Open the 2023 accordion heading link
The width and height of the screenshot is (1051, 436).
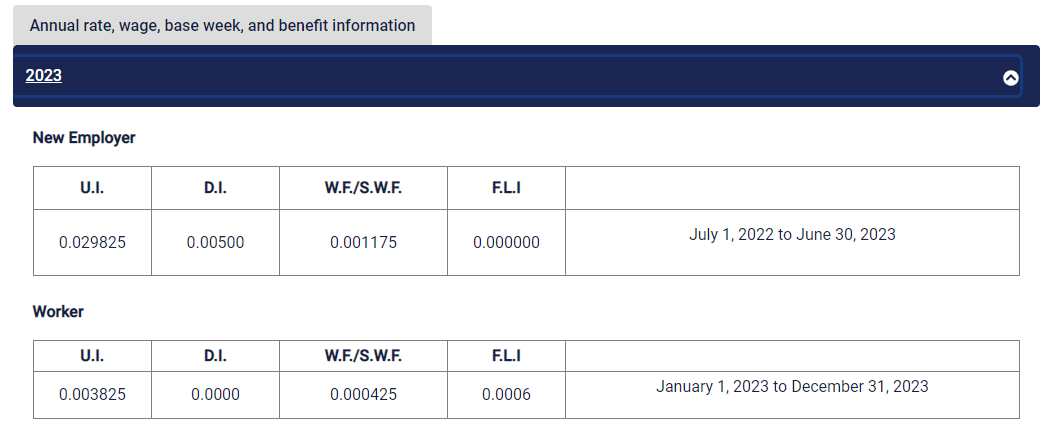44,76
